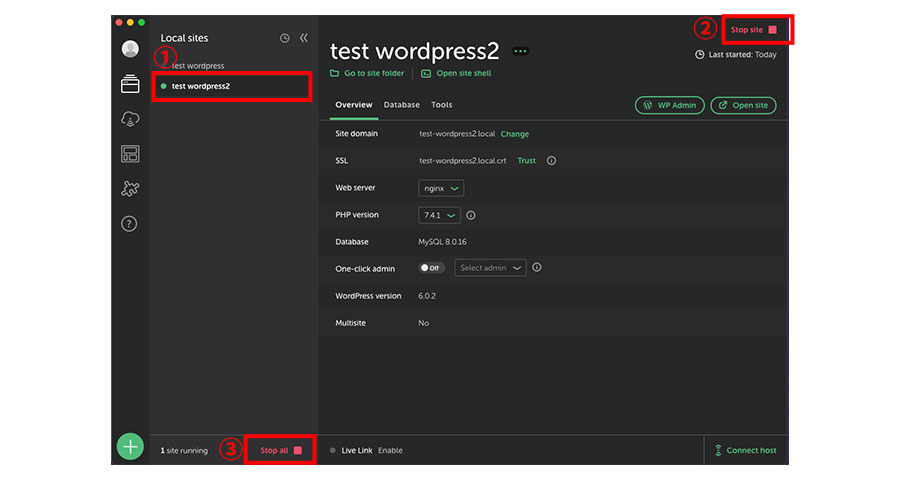The height and width of the screenshot is (480, 900).
Task: Open the nginx web server dropdown
Action: 441,188
